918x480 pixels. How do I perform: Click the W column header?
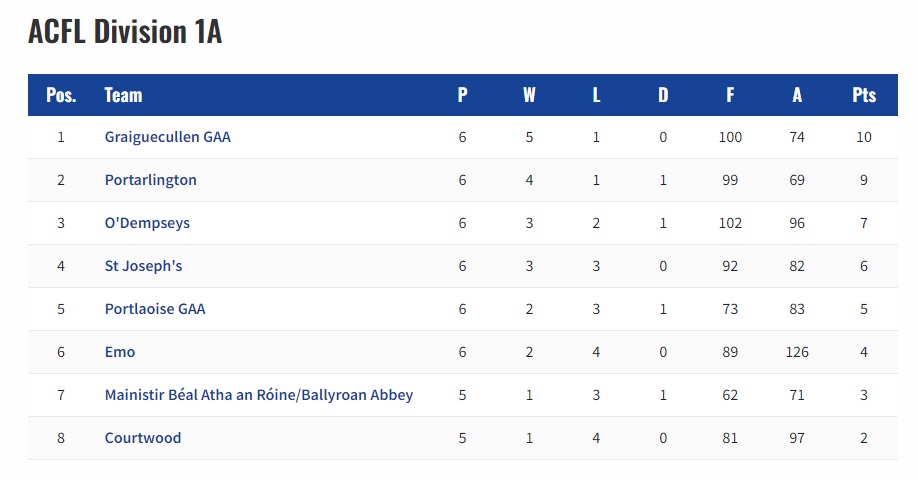tap(529, 95)
